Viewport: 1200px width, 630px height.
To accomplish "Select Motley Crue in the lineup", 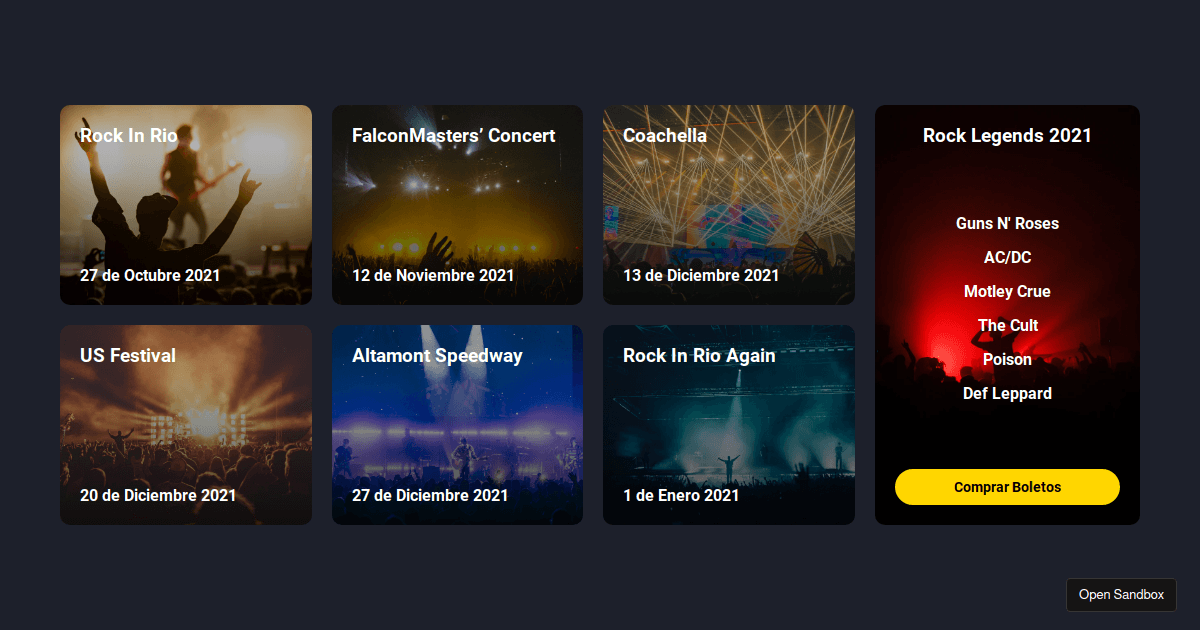I will pos(1007,292).
